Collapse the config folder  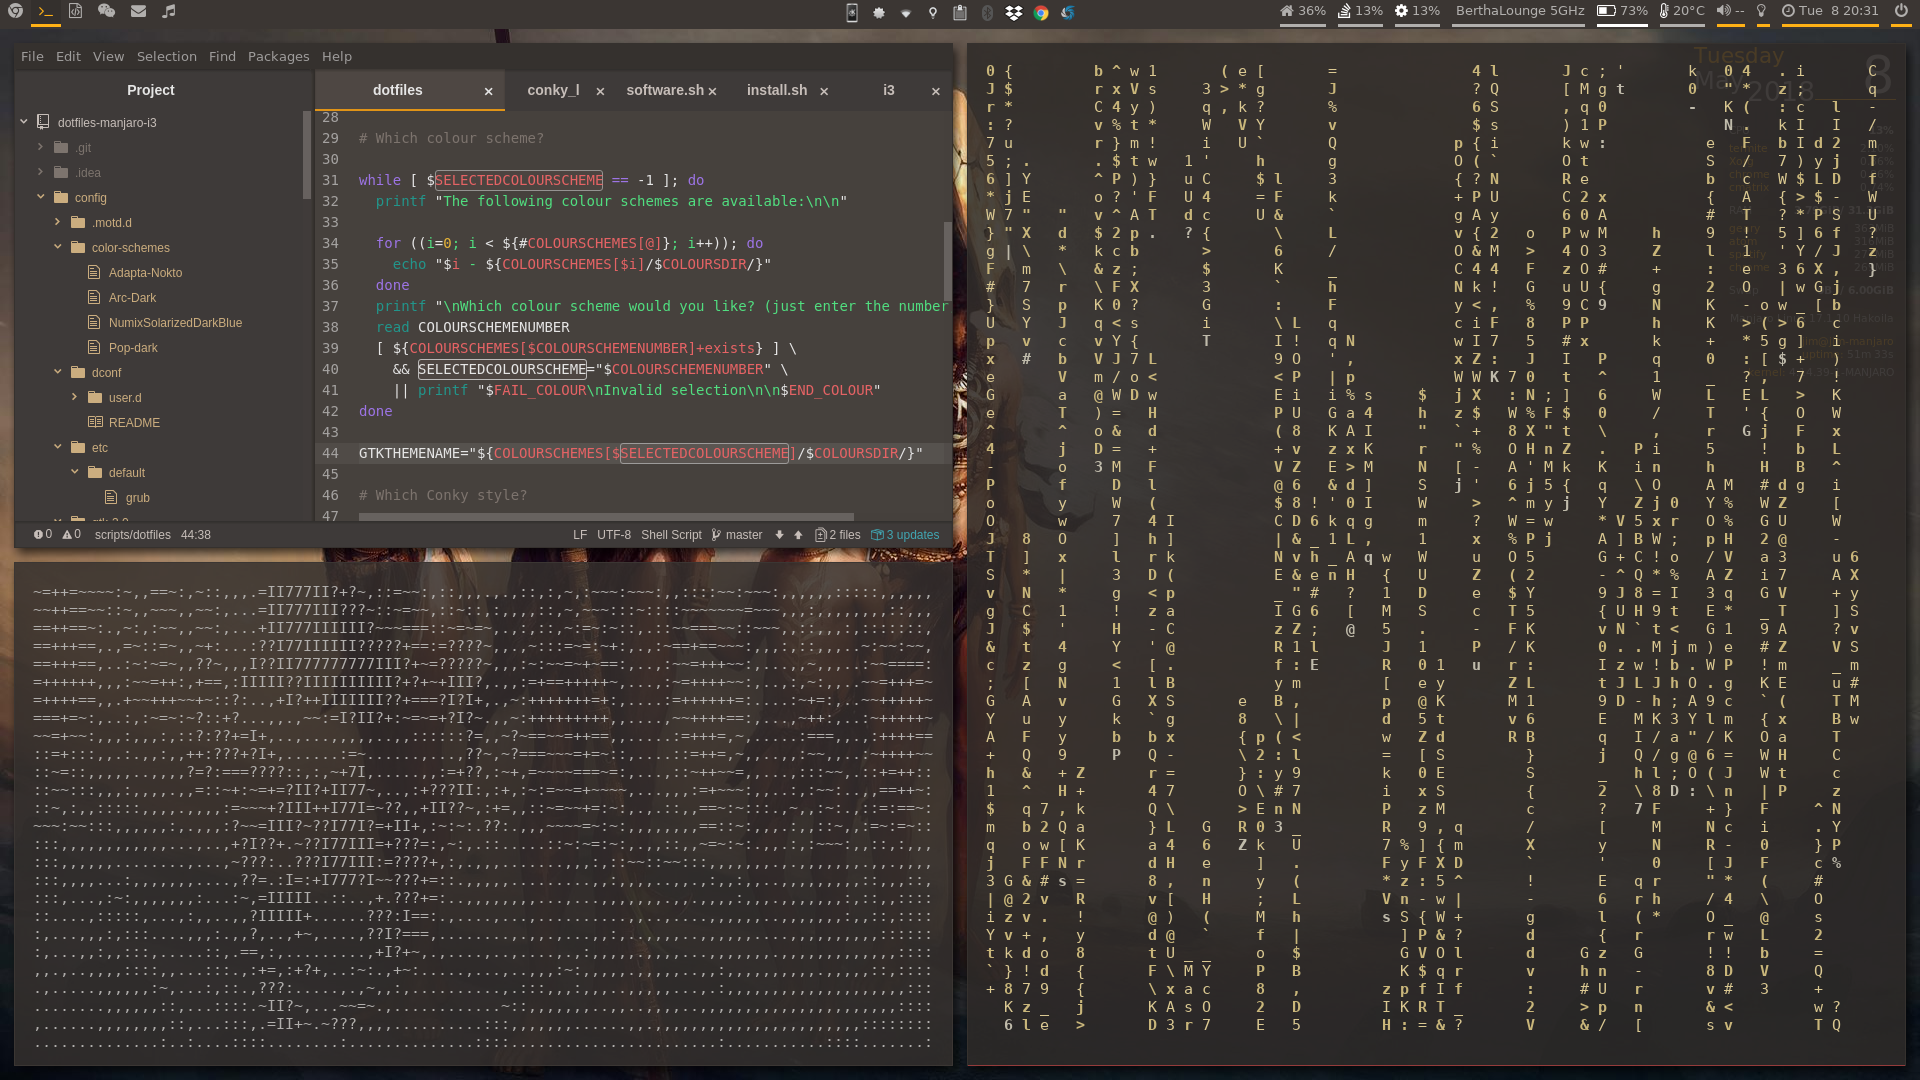40,197
